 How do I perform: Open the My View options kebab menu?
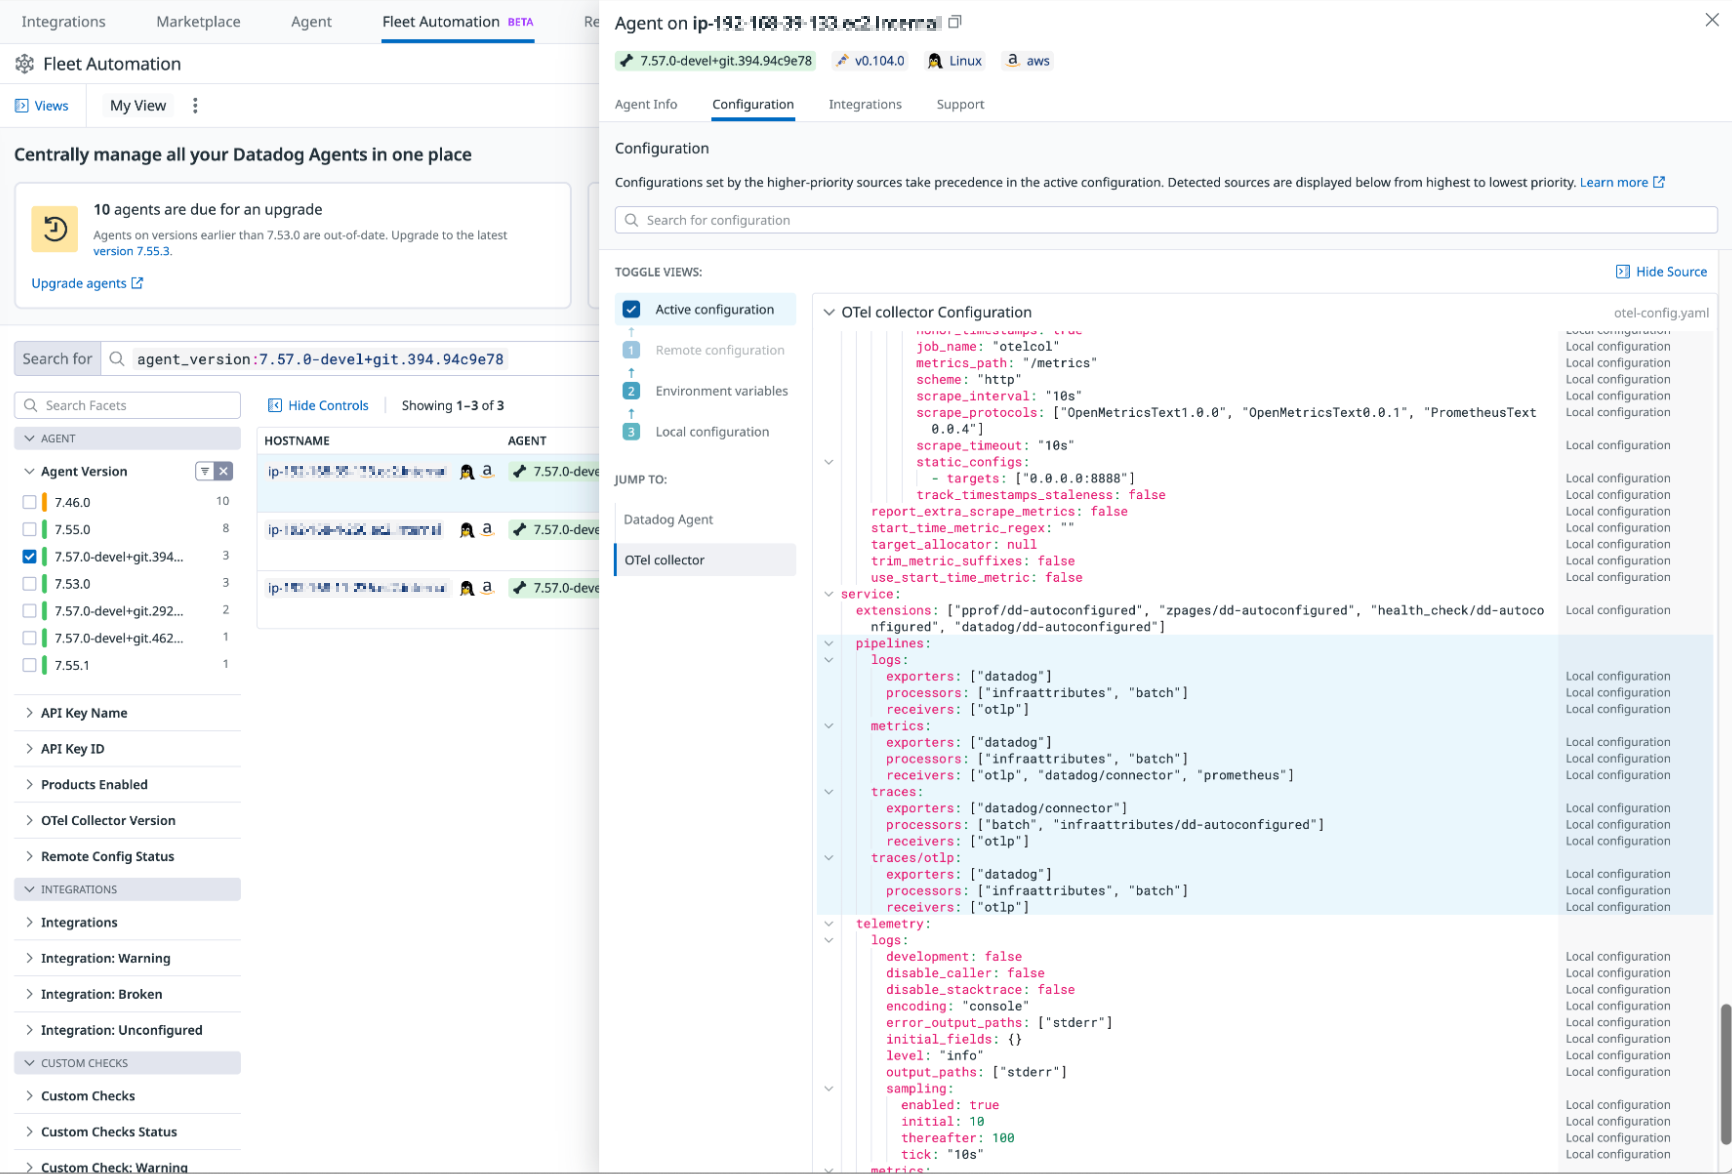(195, 106)
